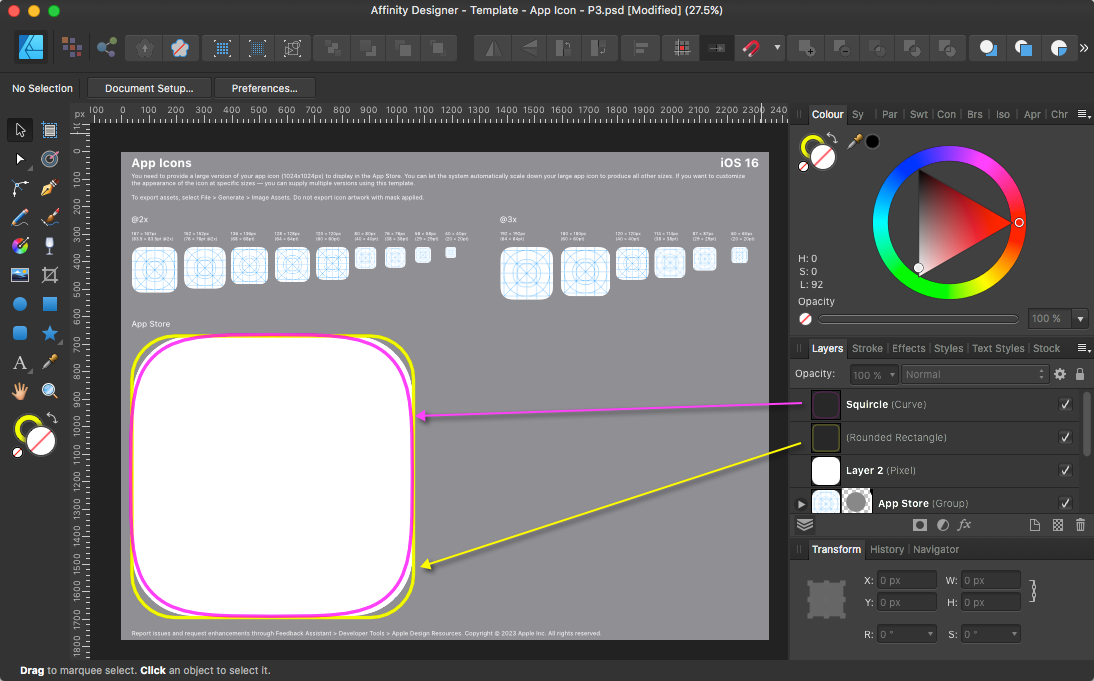
Task: Select the Pen tool
Action: 50,188
